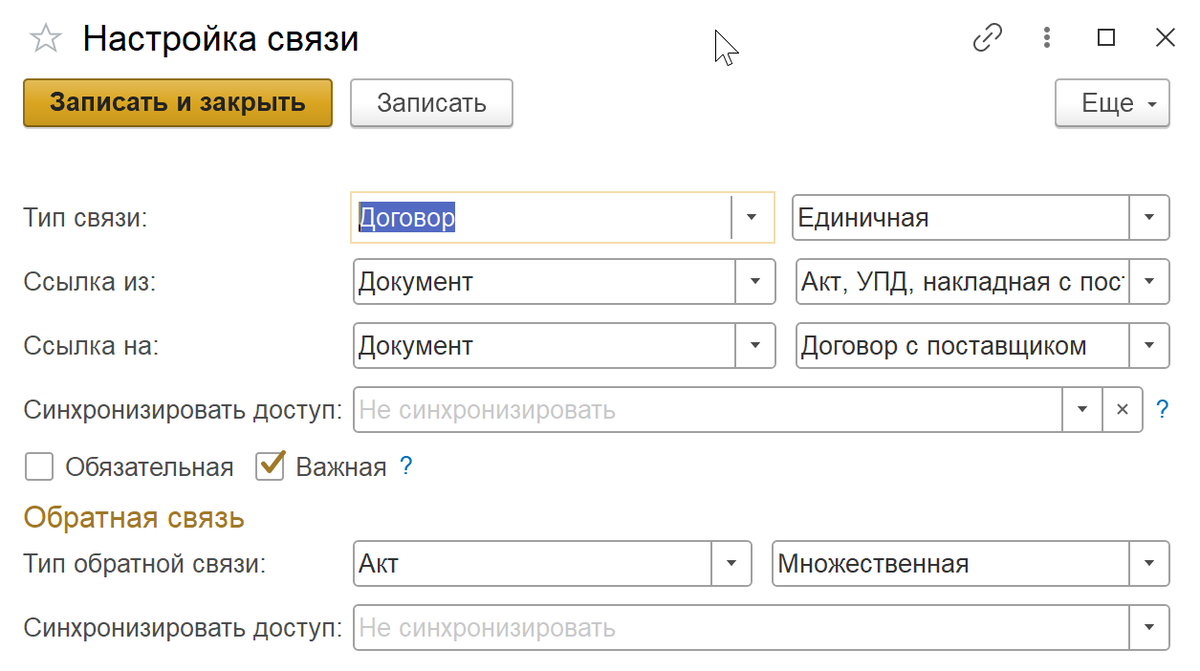Close the Настройка связи window
The image size is (1200, 671).
click(1165, 39)
